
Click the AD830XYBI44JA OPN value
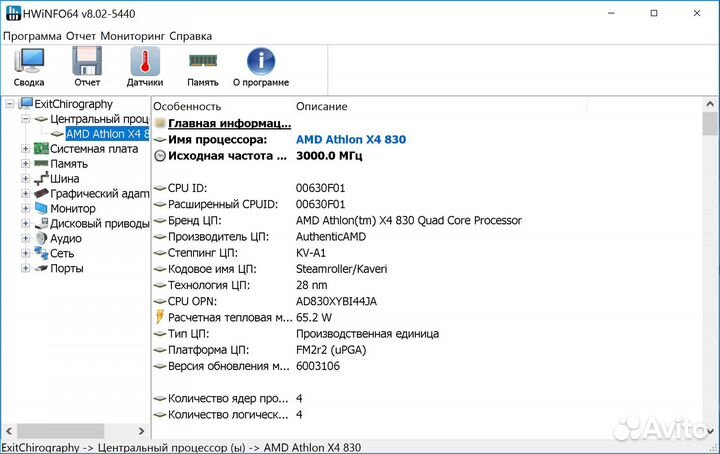(336, 301)
